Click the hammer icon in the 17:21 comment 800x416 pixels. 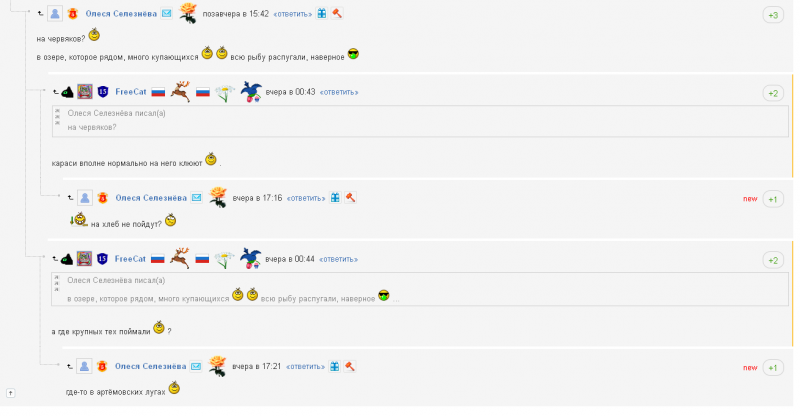349,366
